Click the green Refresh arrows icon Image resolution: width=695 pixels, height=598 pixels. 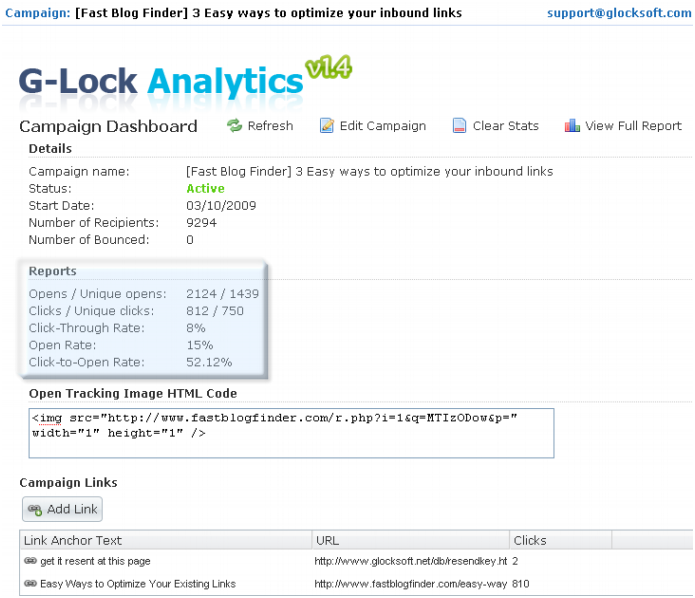click(234, 126)
